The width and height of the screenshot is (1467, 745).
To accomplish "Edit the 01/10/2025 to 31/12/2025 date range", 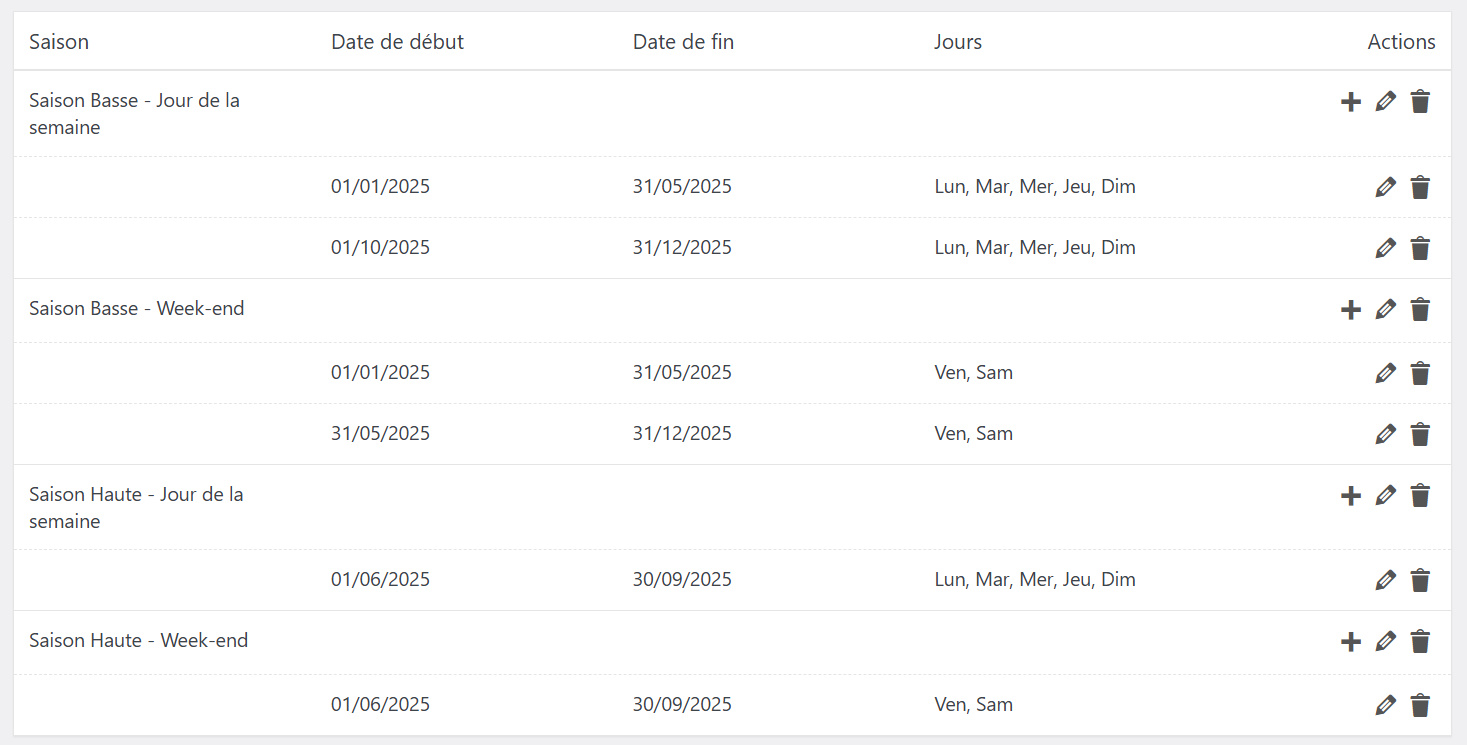I will pyautogui.click(x=1385, y=248).
